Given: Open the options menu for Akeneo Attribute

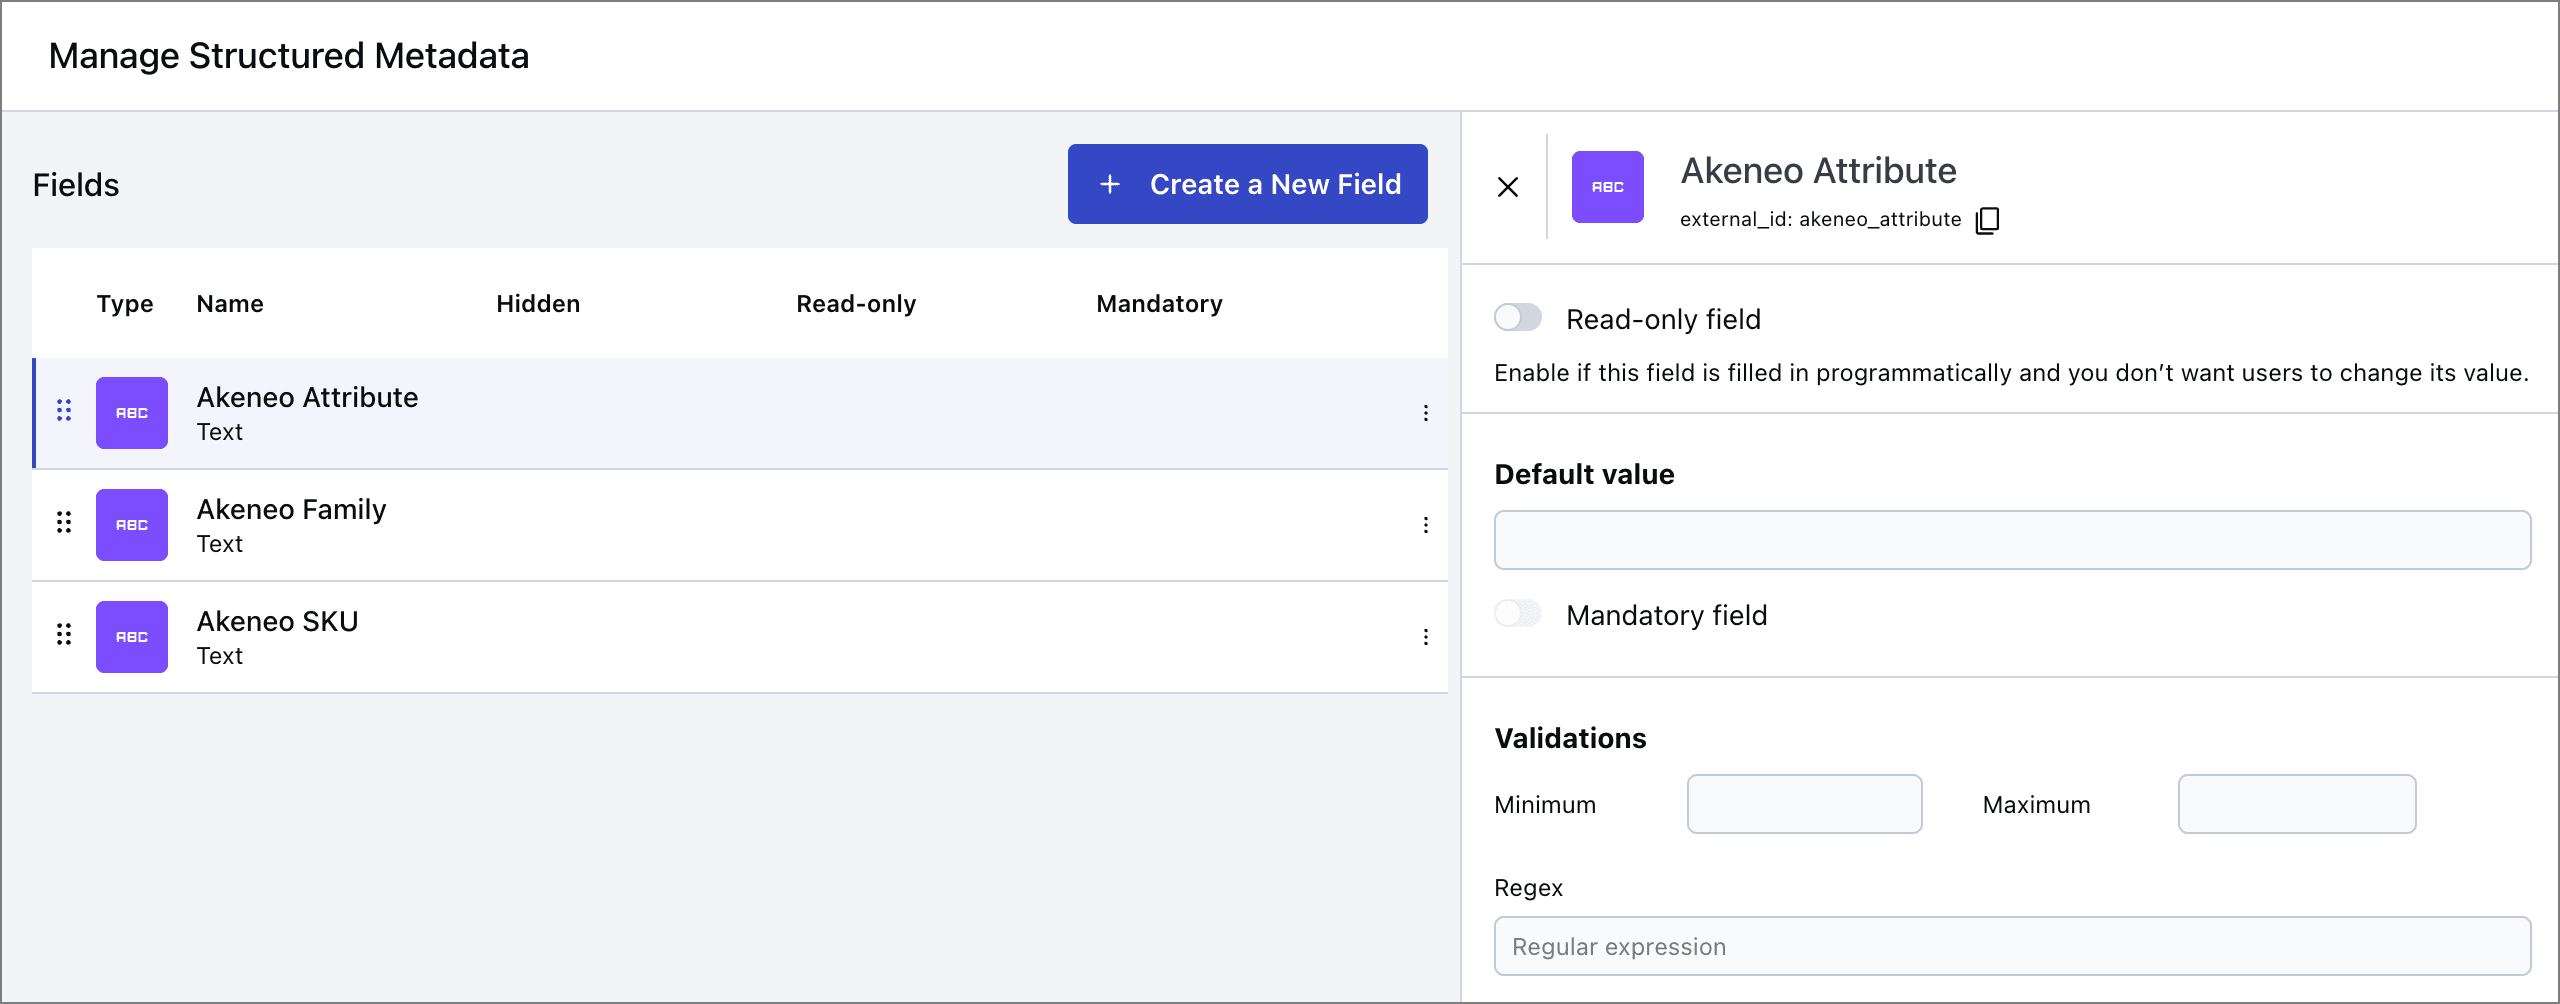Looking at the screenshot, I should pos(1425,413).
